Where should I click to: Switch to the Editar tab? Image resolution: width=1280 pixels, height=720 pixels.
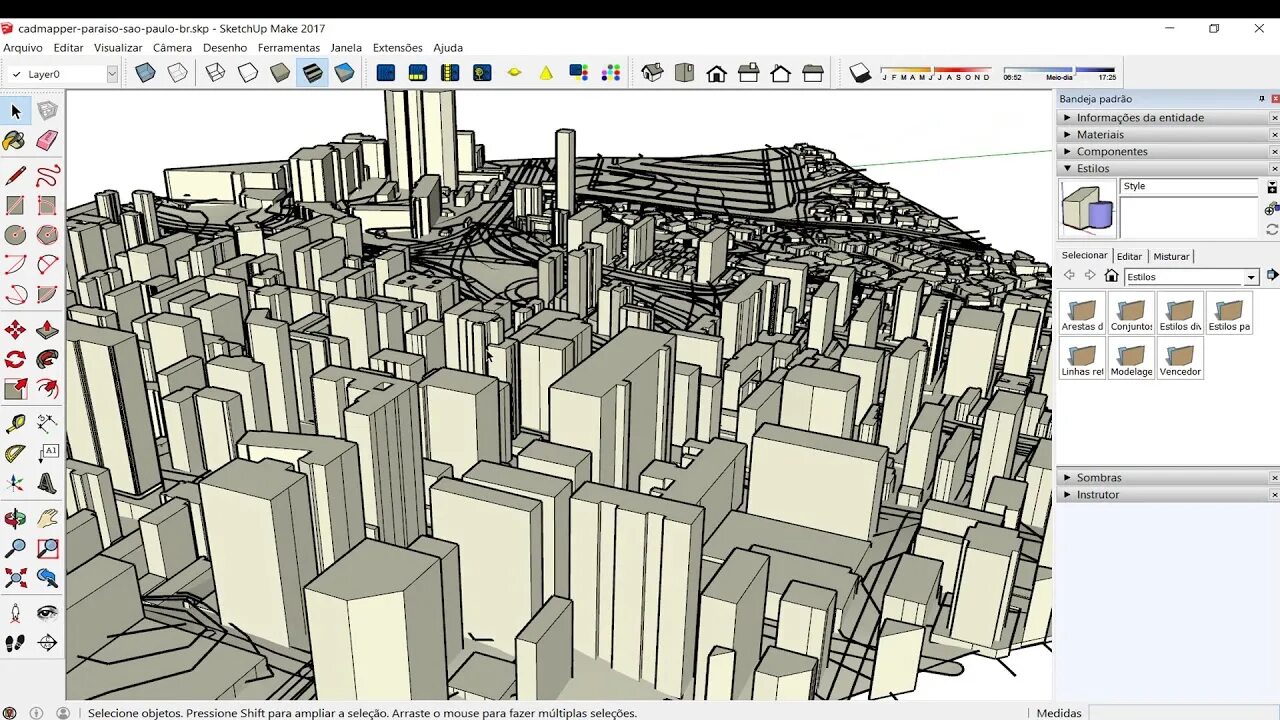point(1129,256)
